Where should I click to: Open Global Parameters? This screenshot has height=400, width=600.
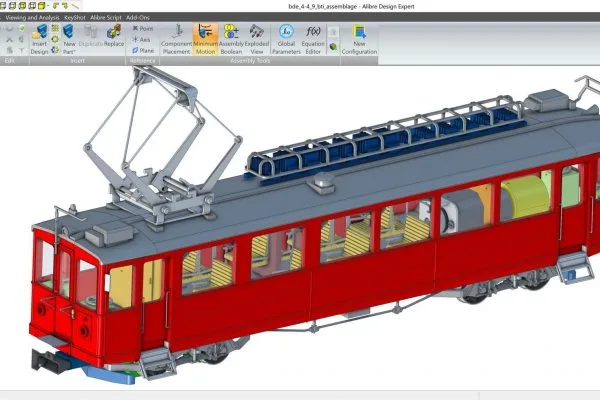286,39
